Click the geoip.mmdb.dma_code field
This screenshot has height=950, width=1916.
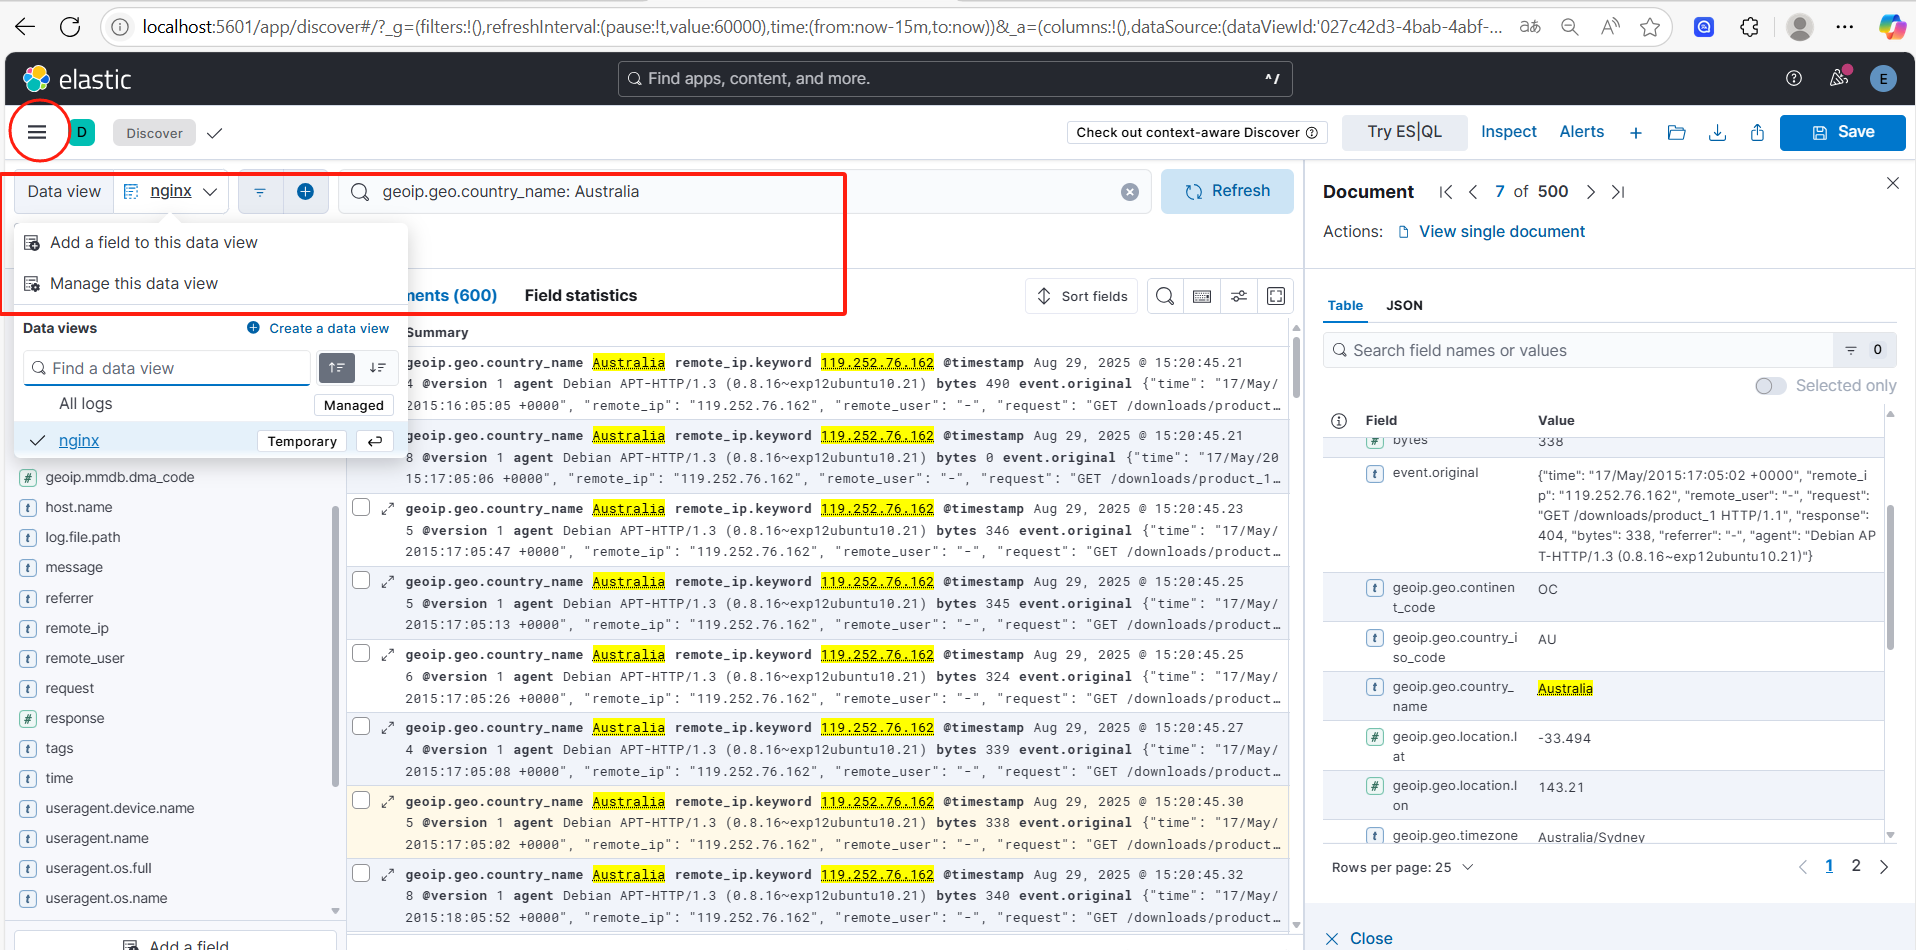coord(120,477)
